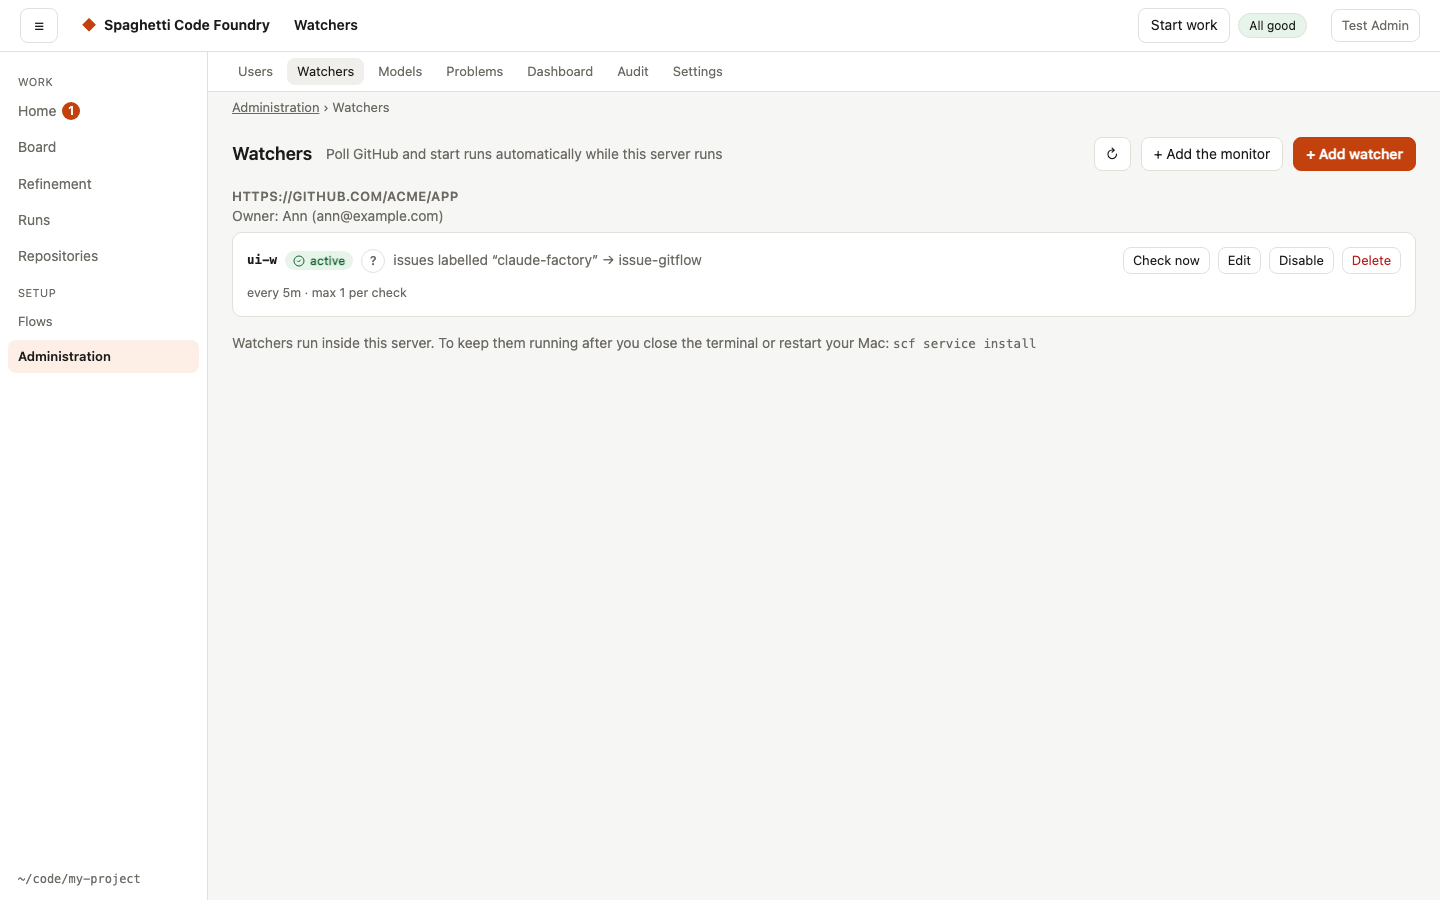Refresh the watchers list
Viewport: 1440px width, 900px height.
click(1112, 154)
